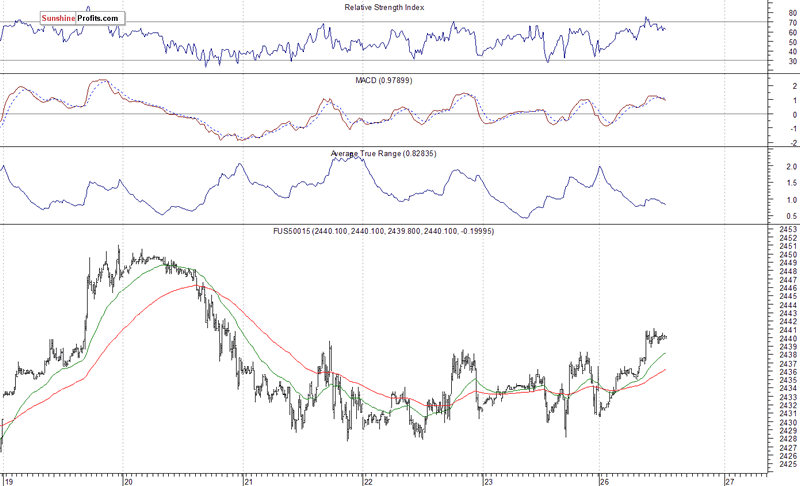Select date 22 on the time axis
This screenshot has height=486, width=800.
click(x=368, y=479)
